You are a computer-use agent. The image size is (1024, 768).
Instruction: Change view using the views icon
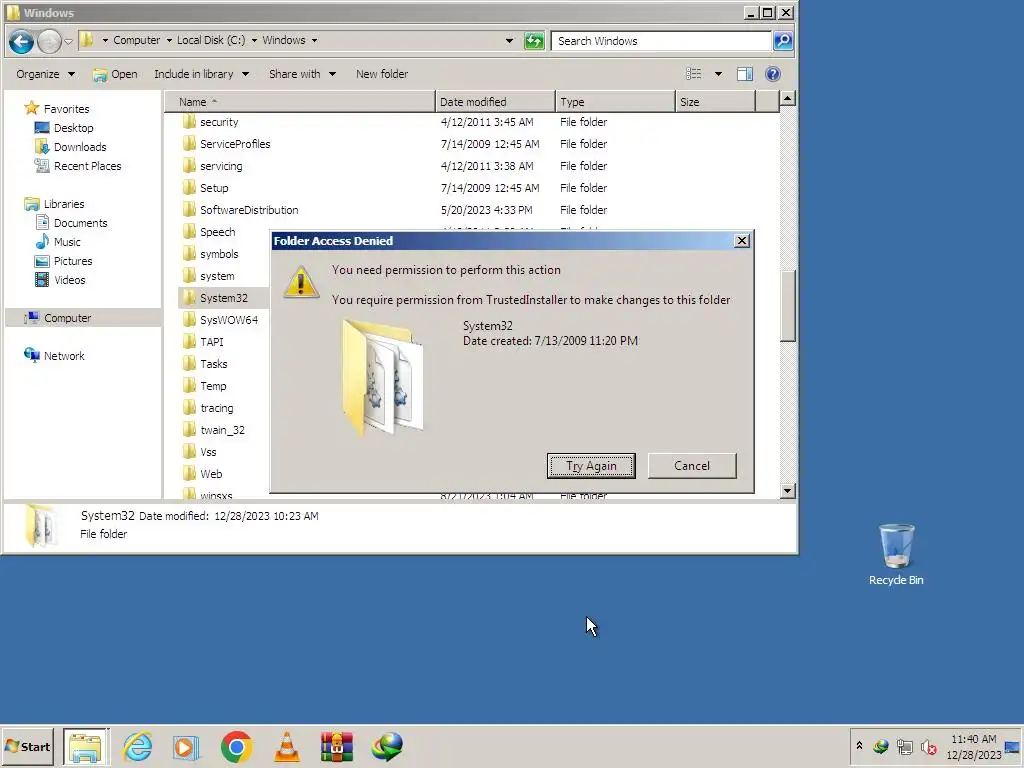(x=694, y=74)
